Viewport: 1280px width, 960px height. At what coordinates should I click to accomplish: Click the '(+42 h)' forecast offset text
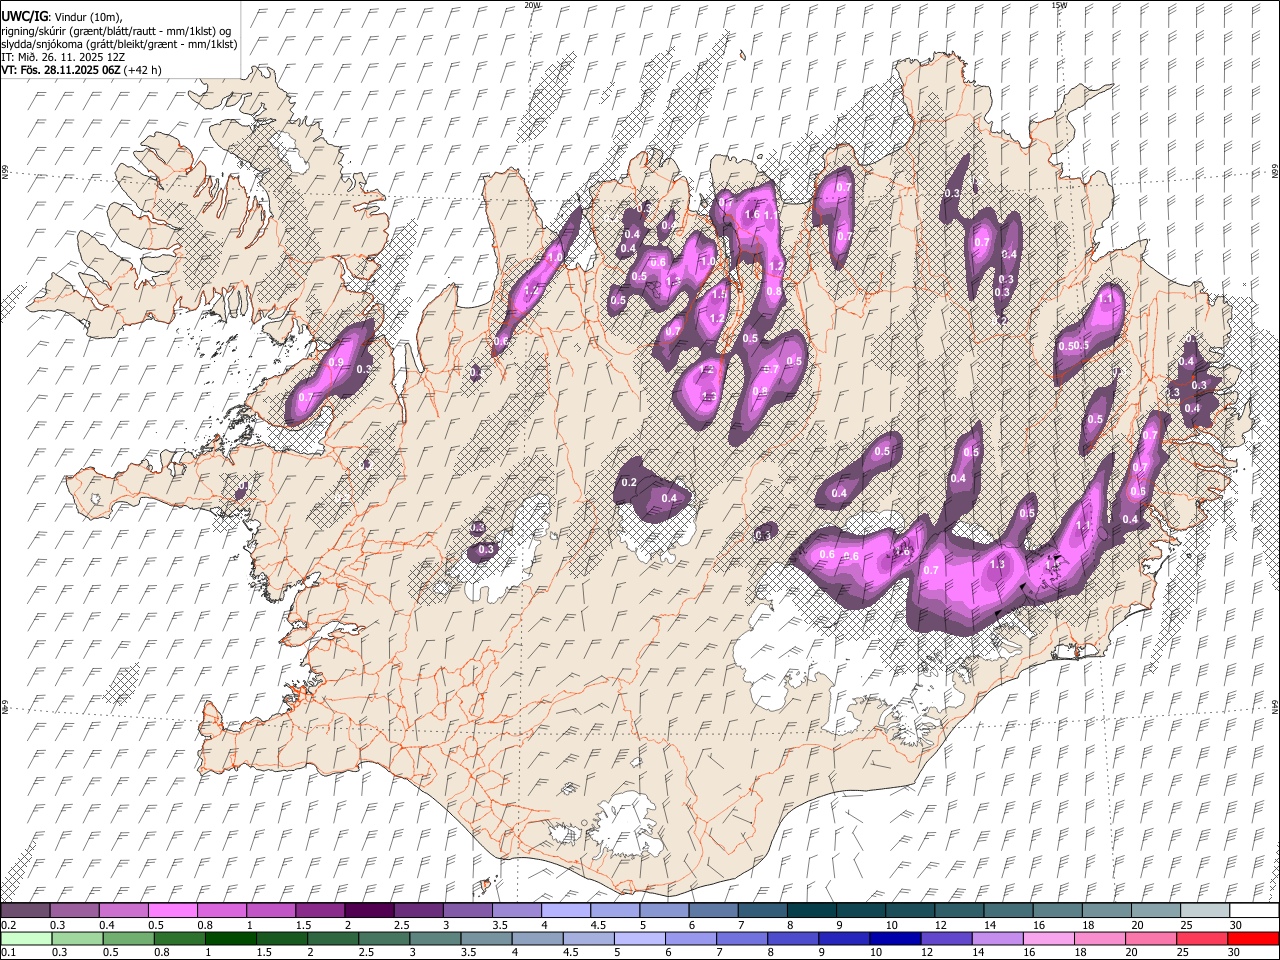[143, 70]
